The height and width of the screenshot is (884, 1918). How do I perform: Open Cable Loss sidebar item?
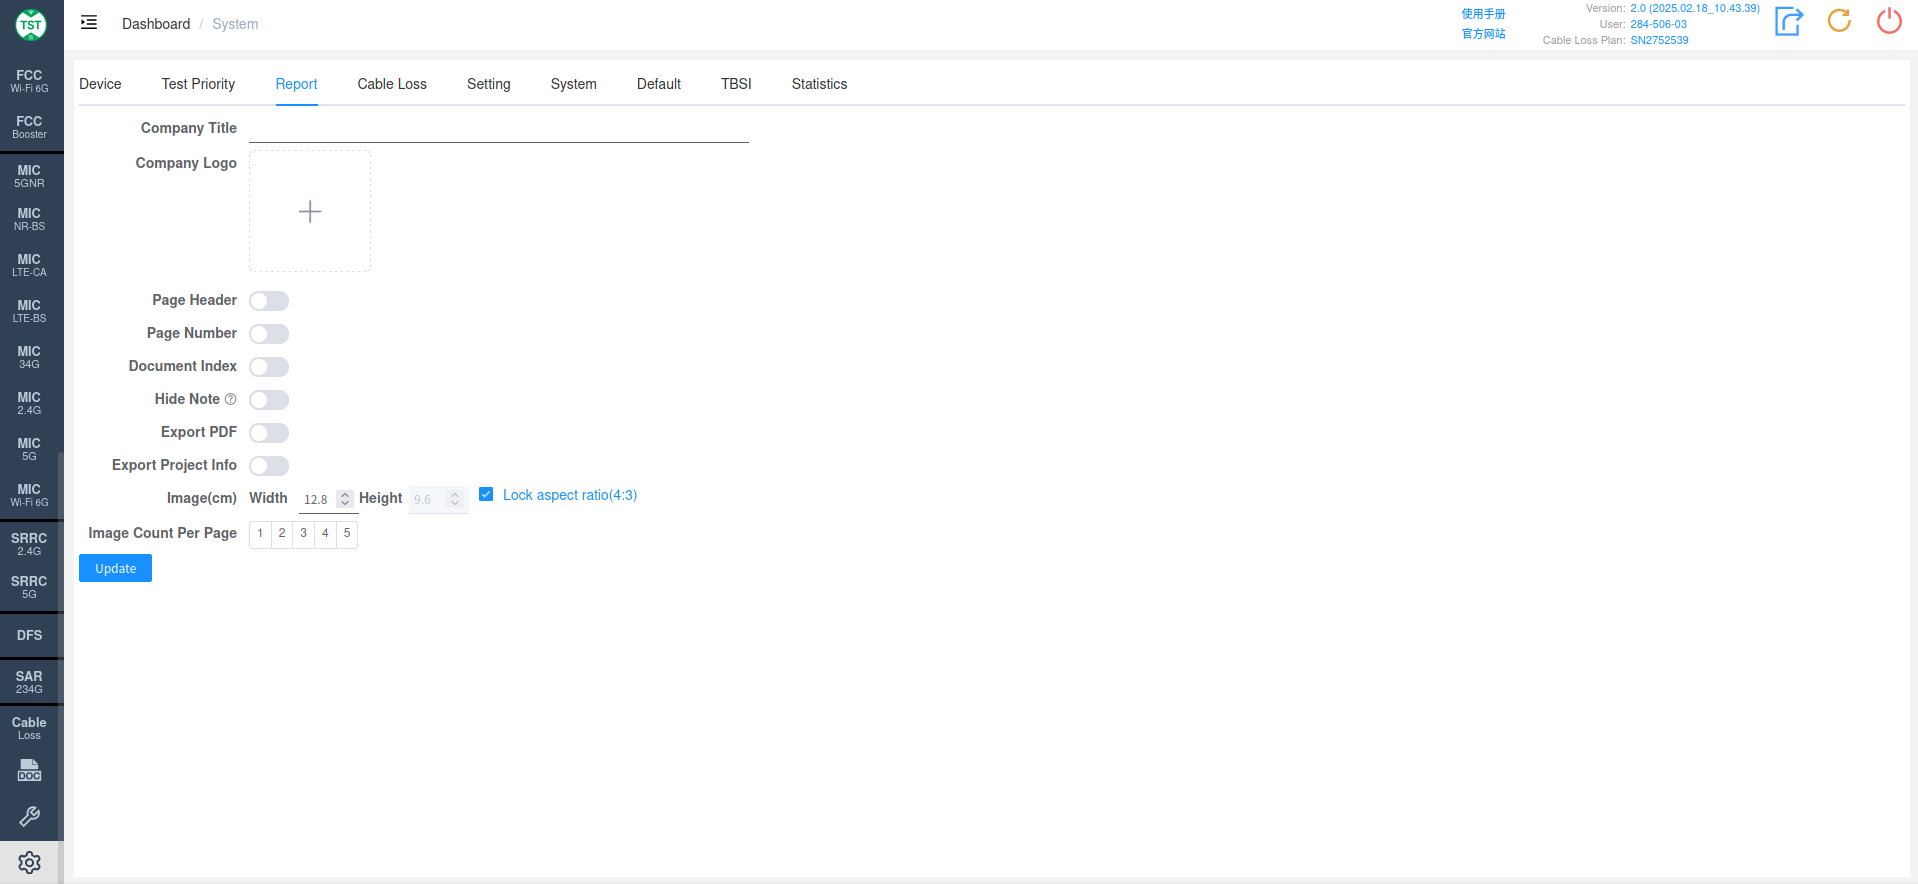point(30,728)
